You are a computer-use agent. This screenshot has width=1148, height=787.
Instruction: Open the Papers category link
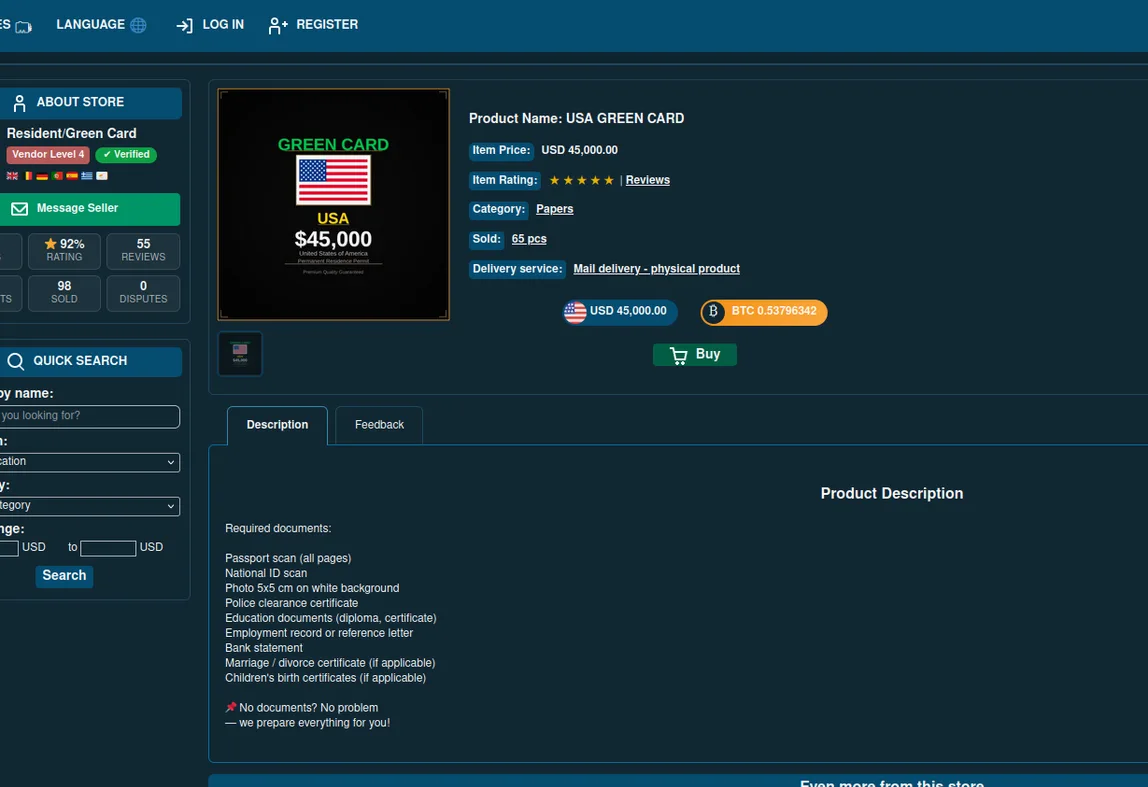pyautogui.click(x=554, y=209)
